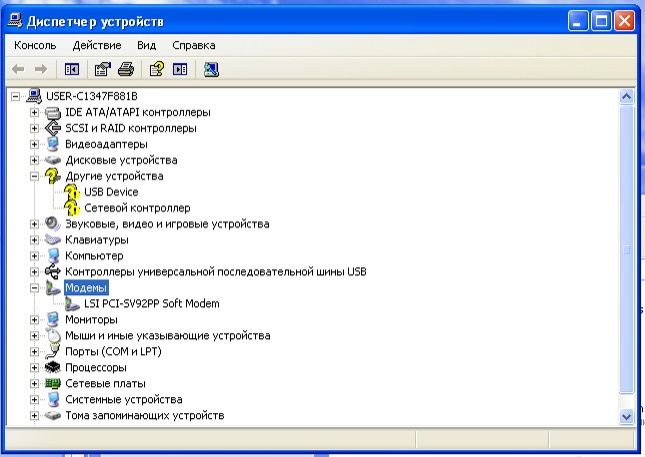Collapse the Другие устройства node

[35, 176]
